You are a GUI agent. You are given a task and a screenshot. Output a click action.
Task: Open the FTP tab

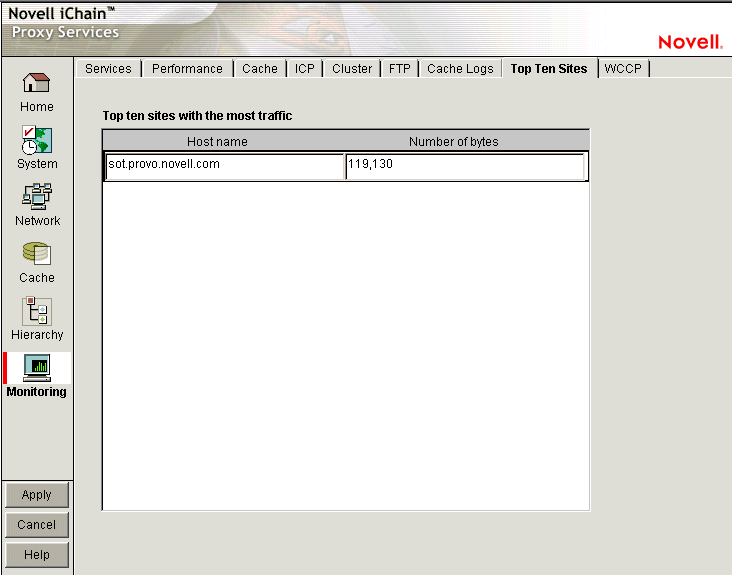coord(400,69)
